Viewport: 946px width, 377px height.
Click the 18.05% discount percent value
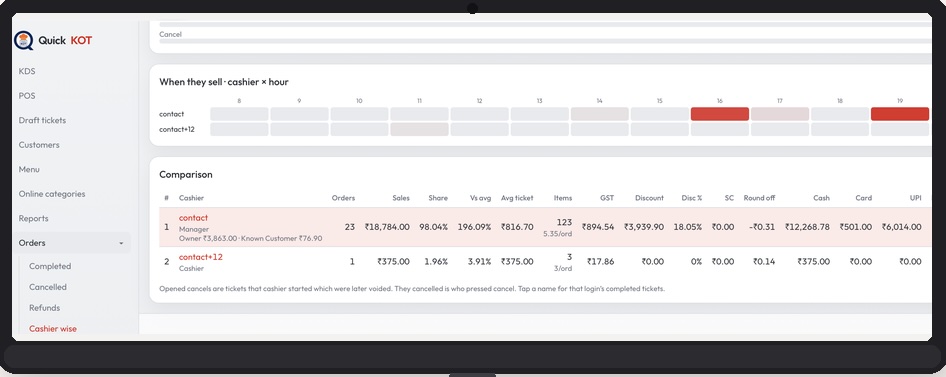(687, 227)
